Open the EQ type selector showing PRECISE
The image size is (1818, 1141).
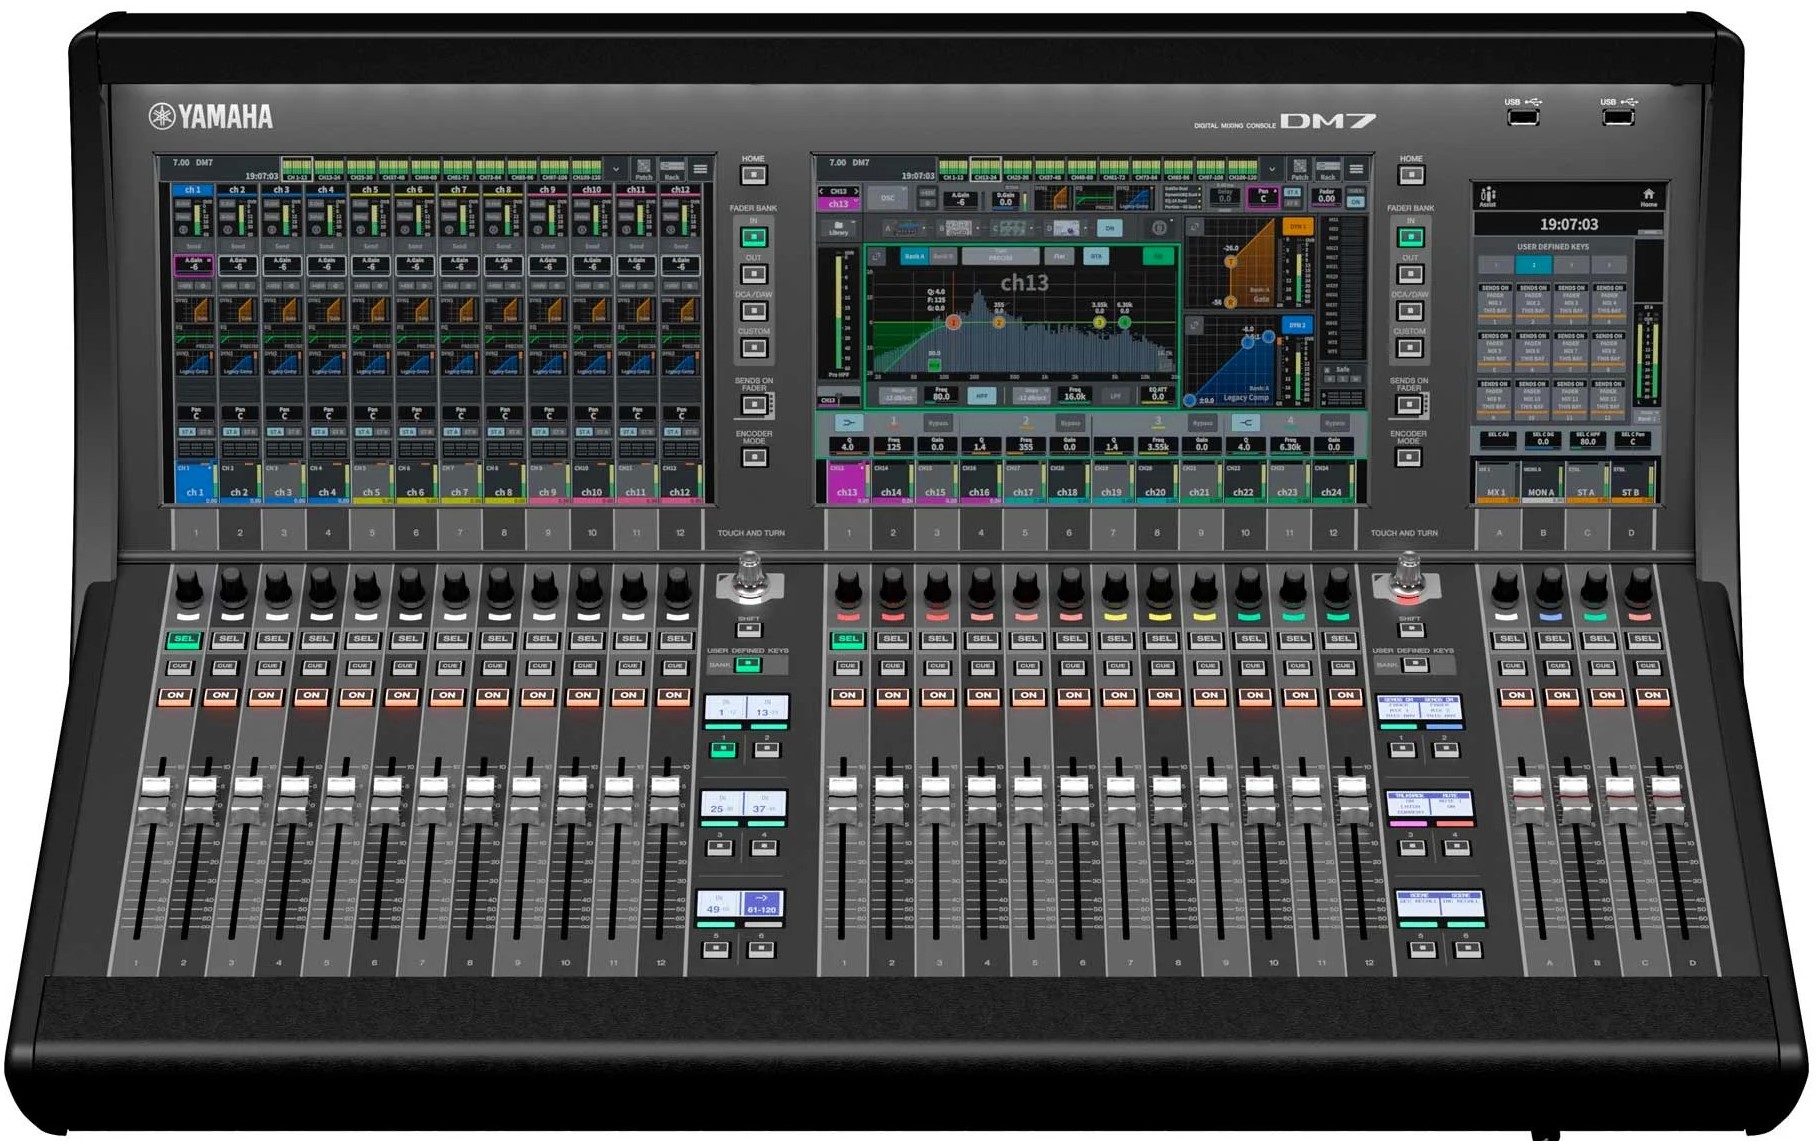[1000, 257]
